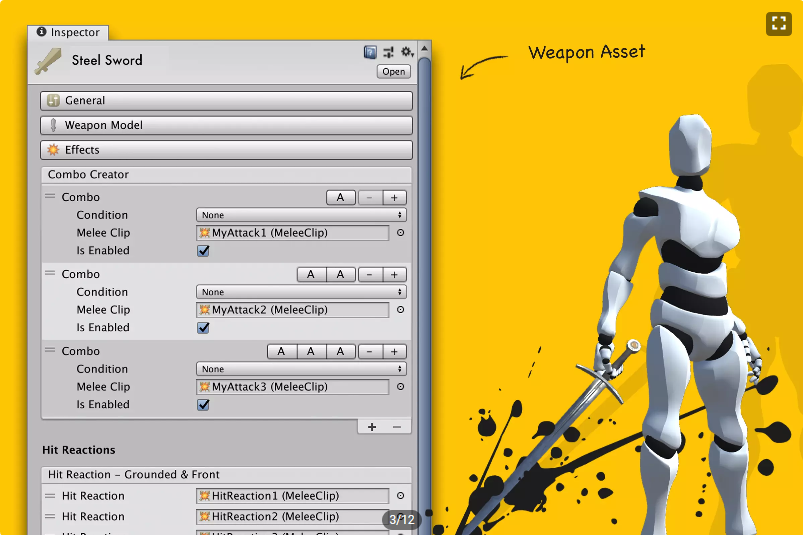Disable Is Enabled for MyAttack1 combo
Screen dimensions: 803x535
click(203, 251)
